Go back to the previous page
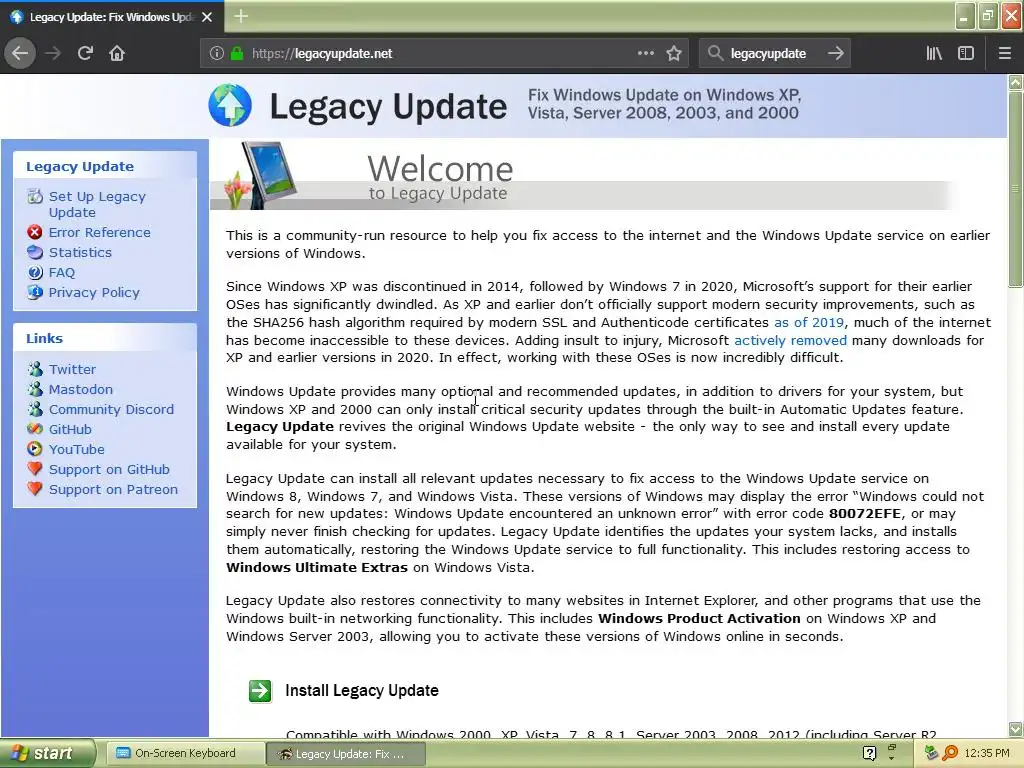 (20, 54)
